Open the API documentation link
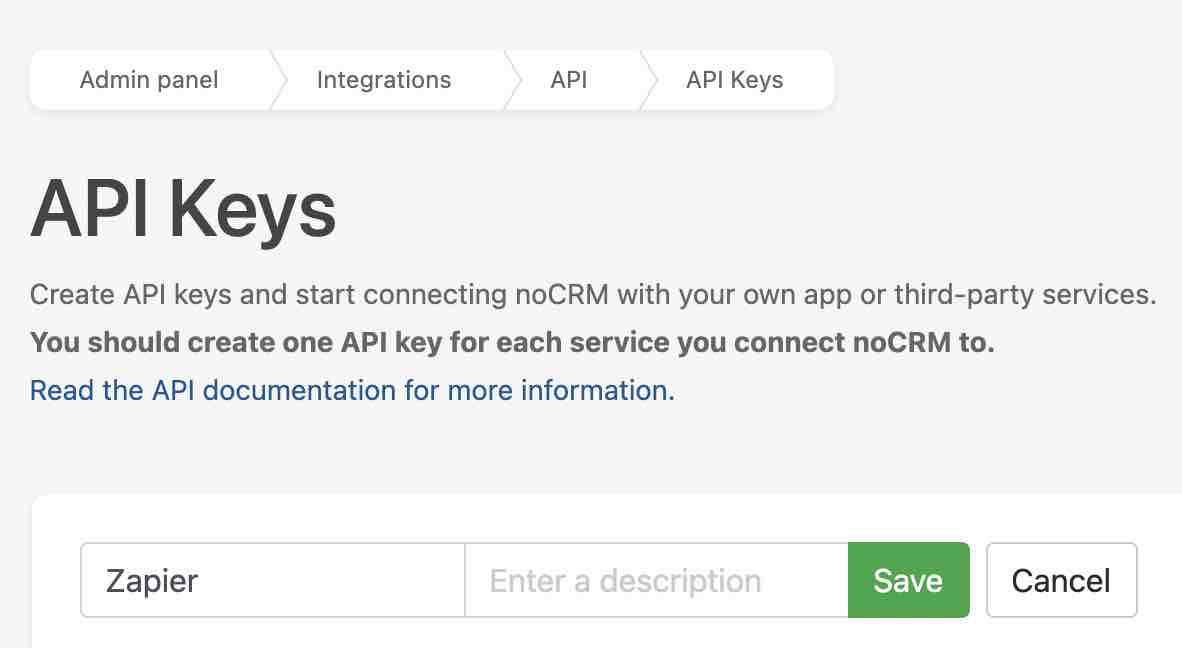 point(352,390)
